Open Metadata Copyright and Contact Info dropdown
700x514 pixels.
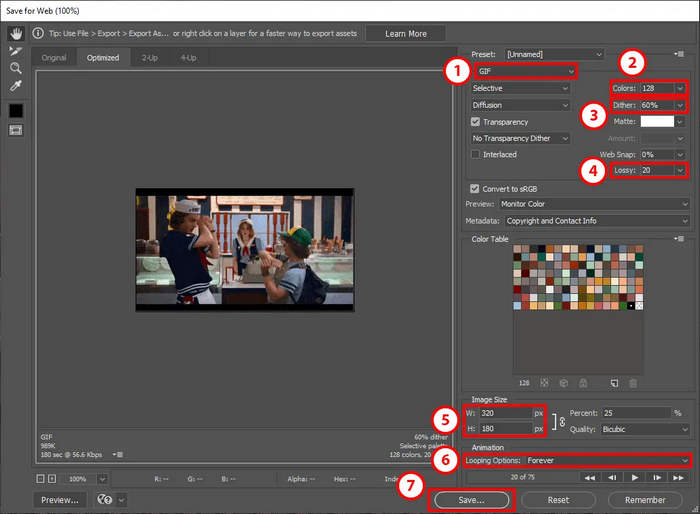597,221
